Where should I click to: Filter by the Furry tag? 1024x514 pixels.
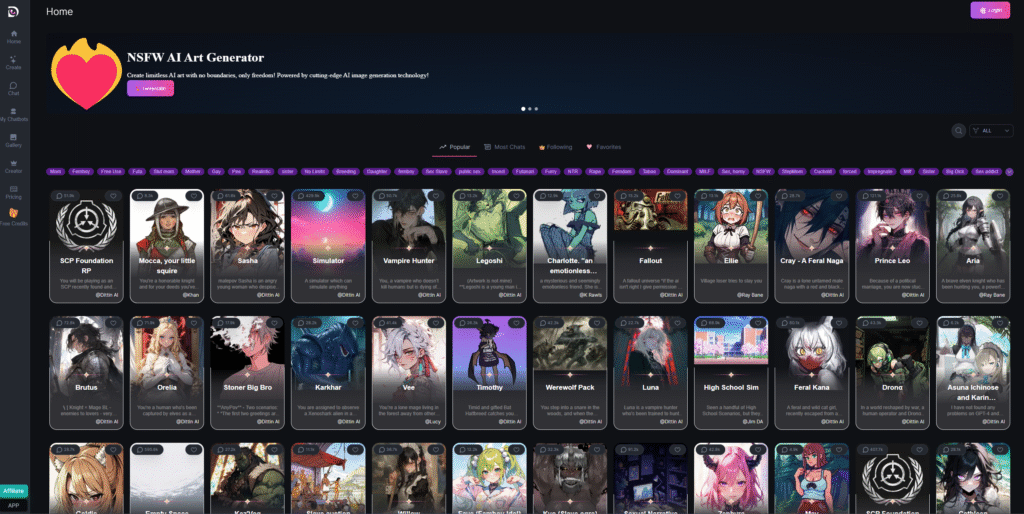pyautogui.click(x=551, y=172)
